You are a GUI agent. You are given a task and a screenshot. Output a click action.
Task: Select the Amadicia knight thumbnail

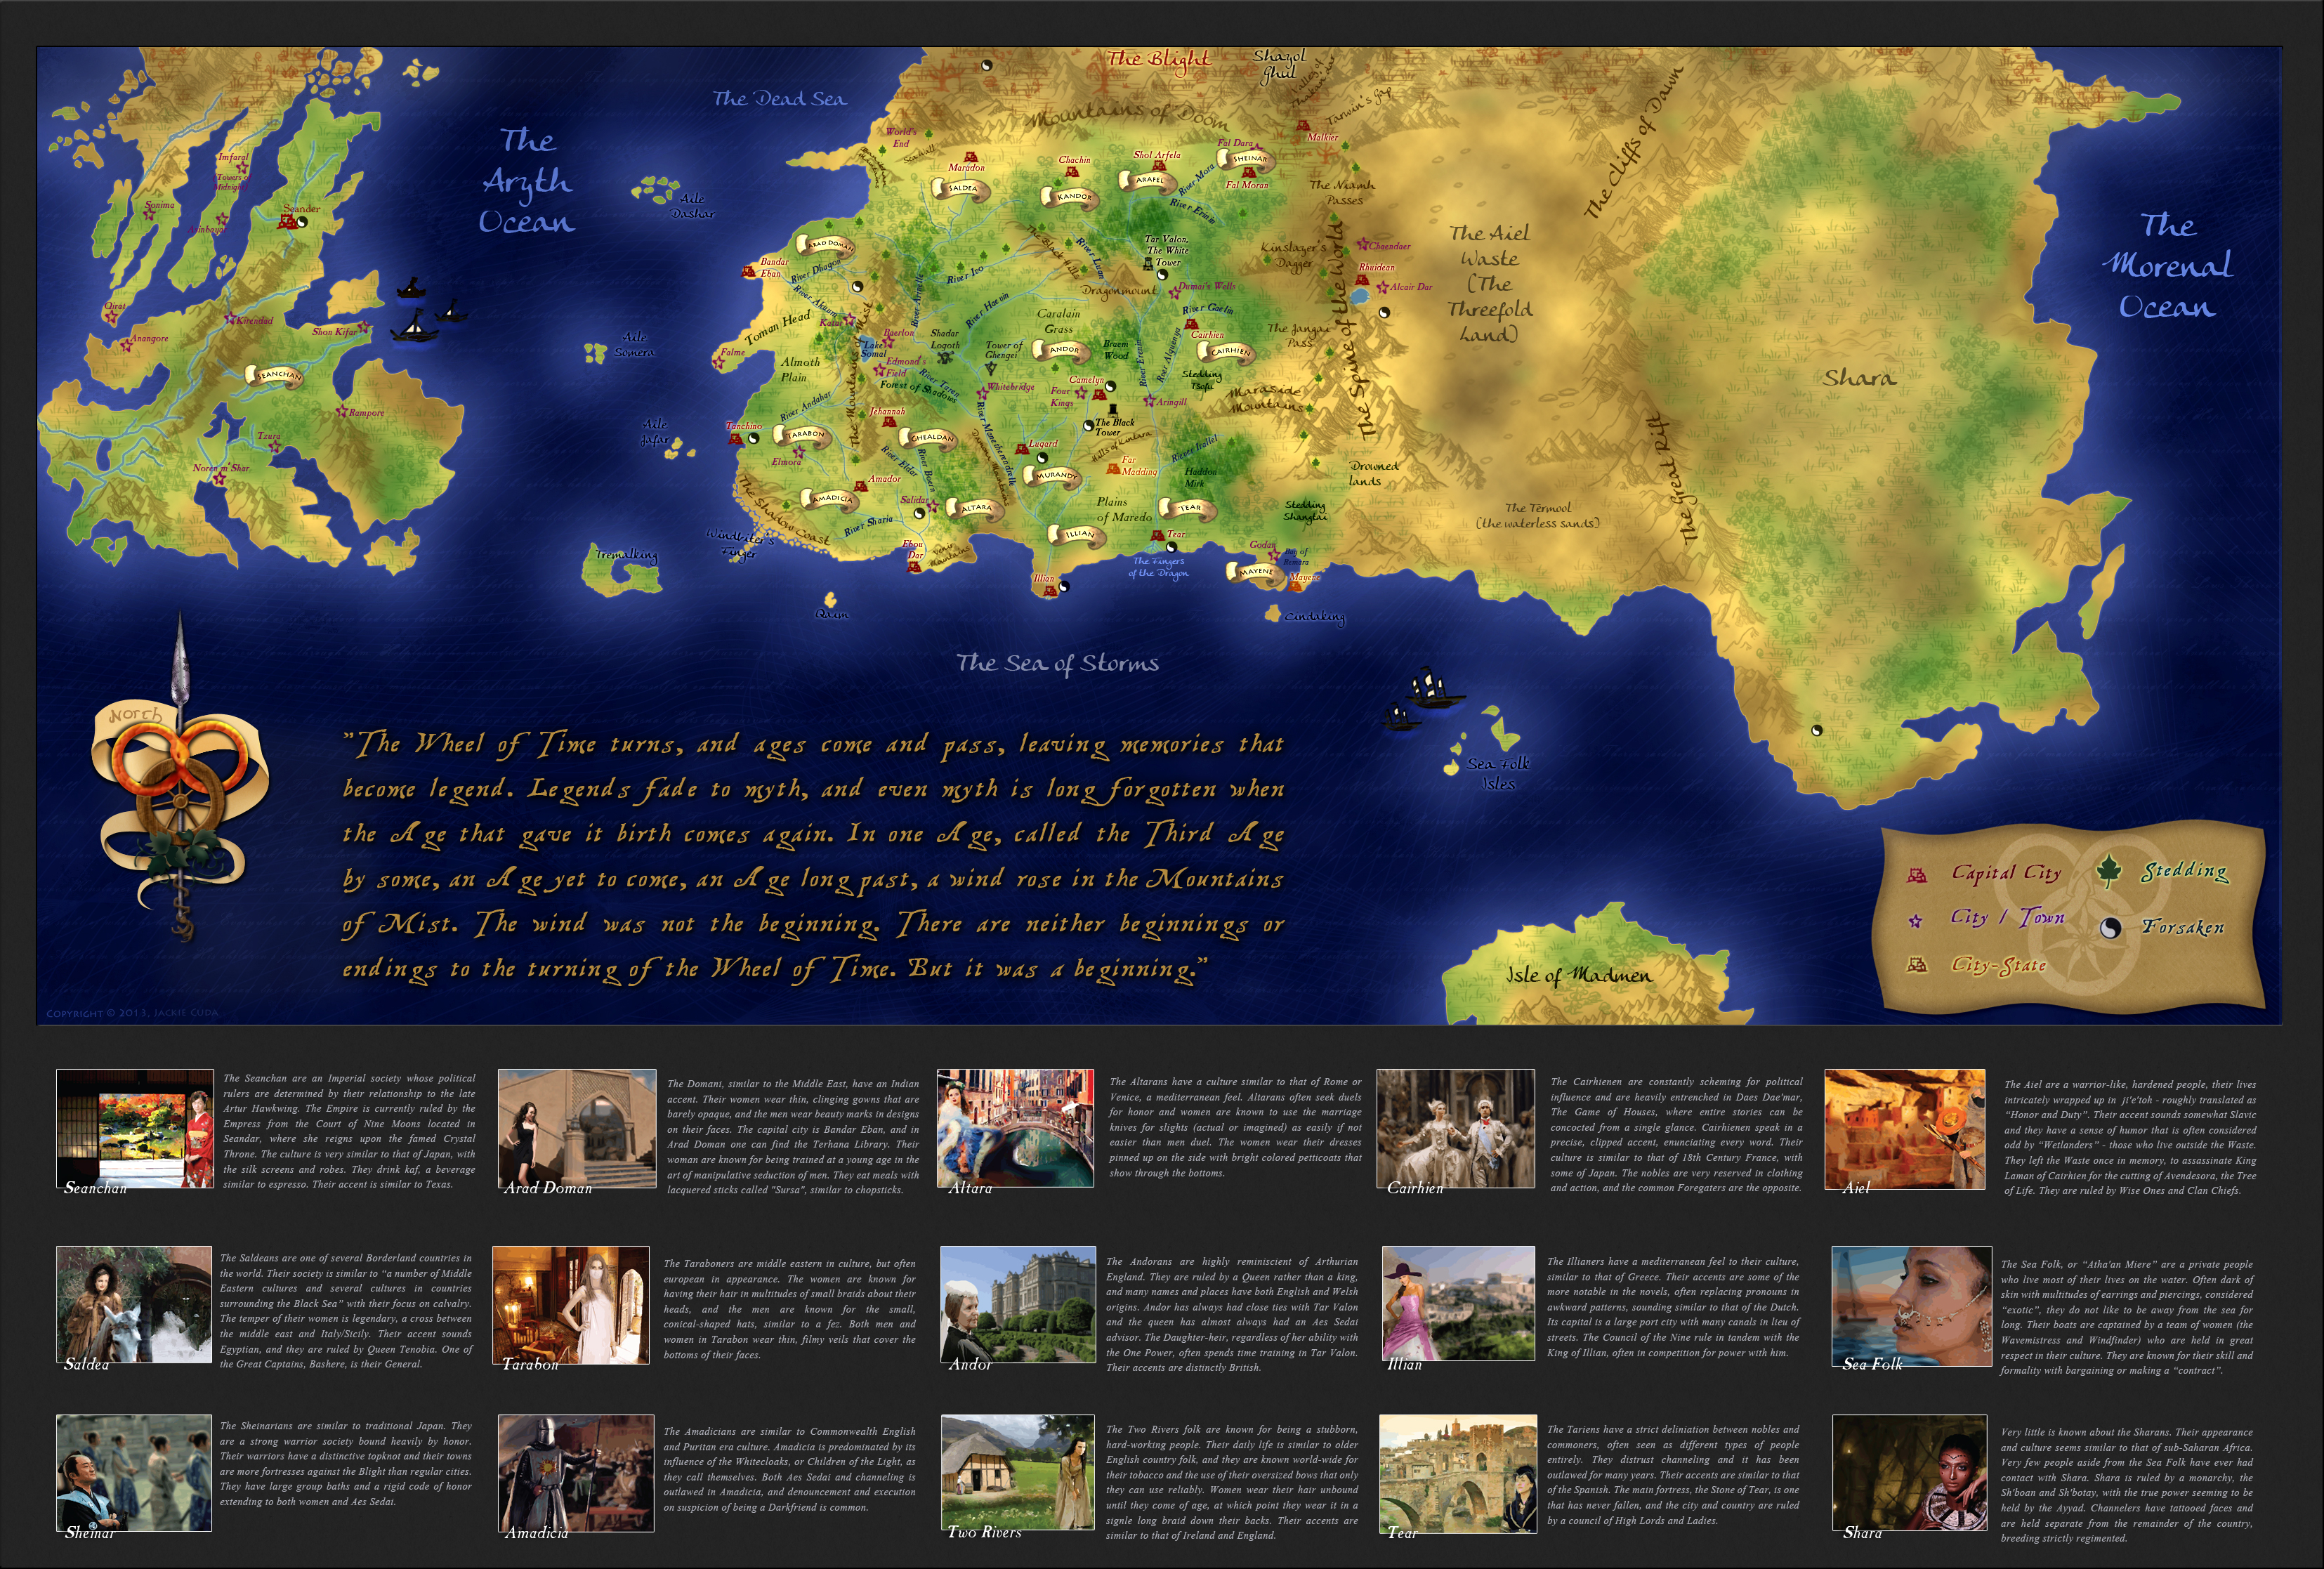coord(576,1473)
